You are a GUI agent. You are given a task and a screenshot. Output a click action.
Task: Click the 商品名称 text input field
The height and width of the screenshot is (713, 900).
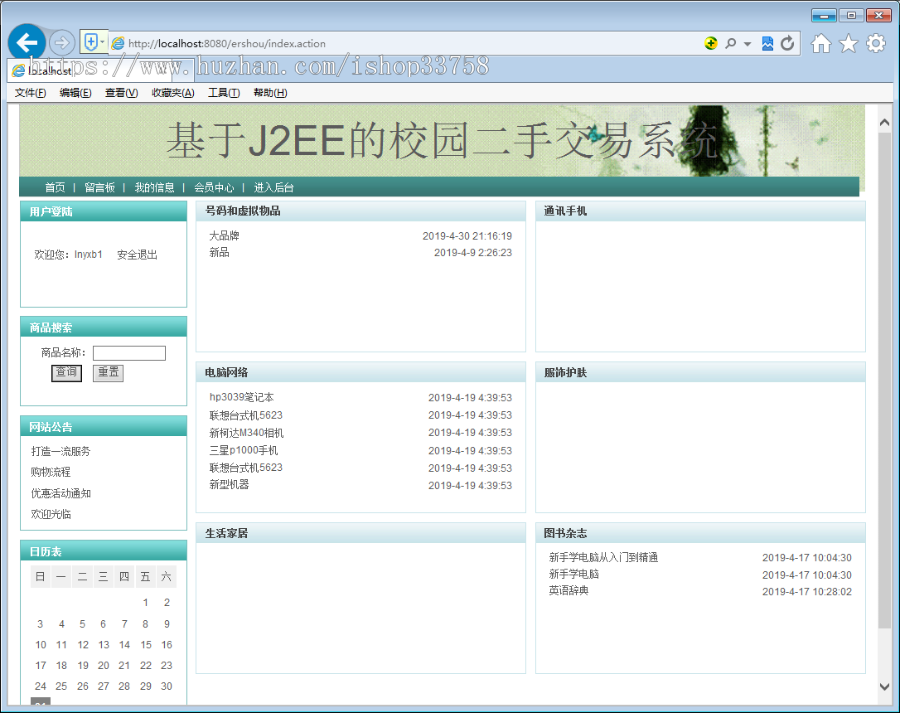click(129, 352)
